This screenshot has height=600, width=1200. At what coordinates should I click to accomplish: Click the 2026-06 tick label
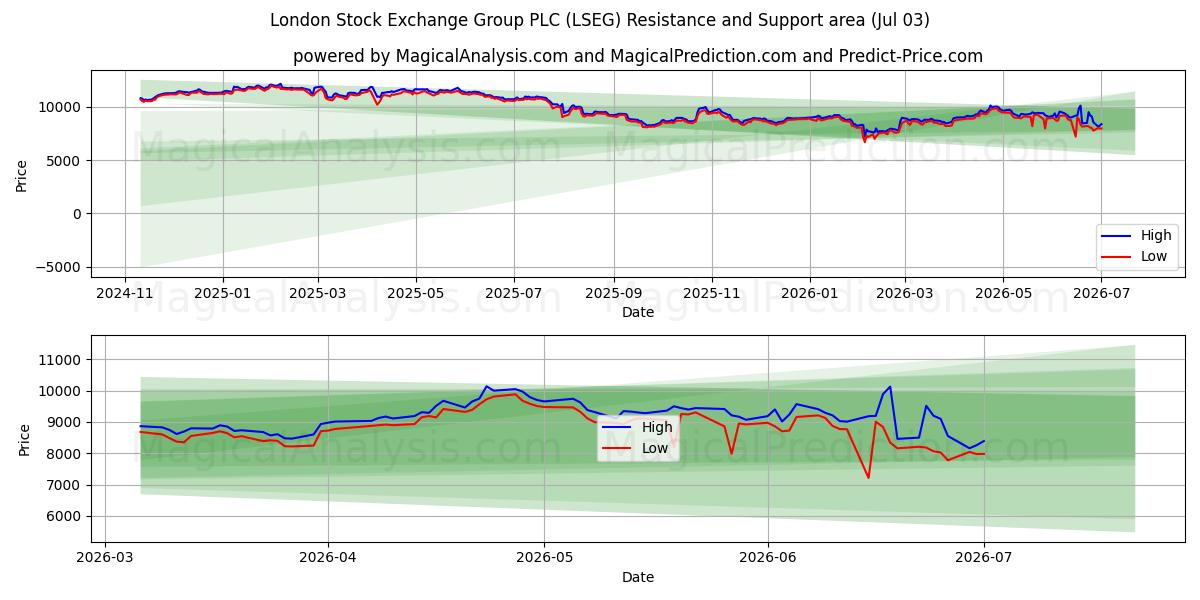[x=768, y=558]
